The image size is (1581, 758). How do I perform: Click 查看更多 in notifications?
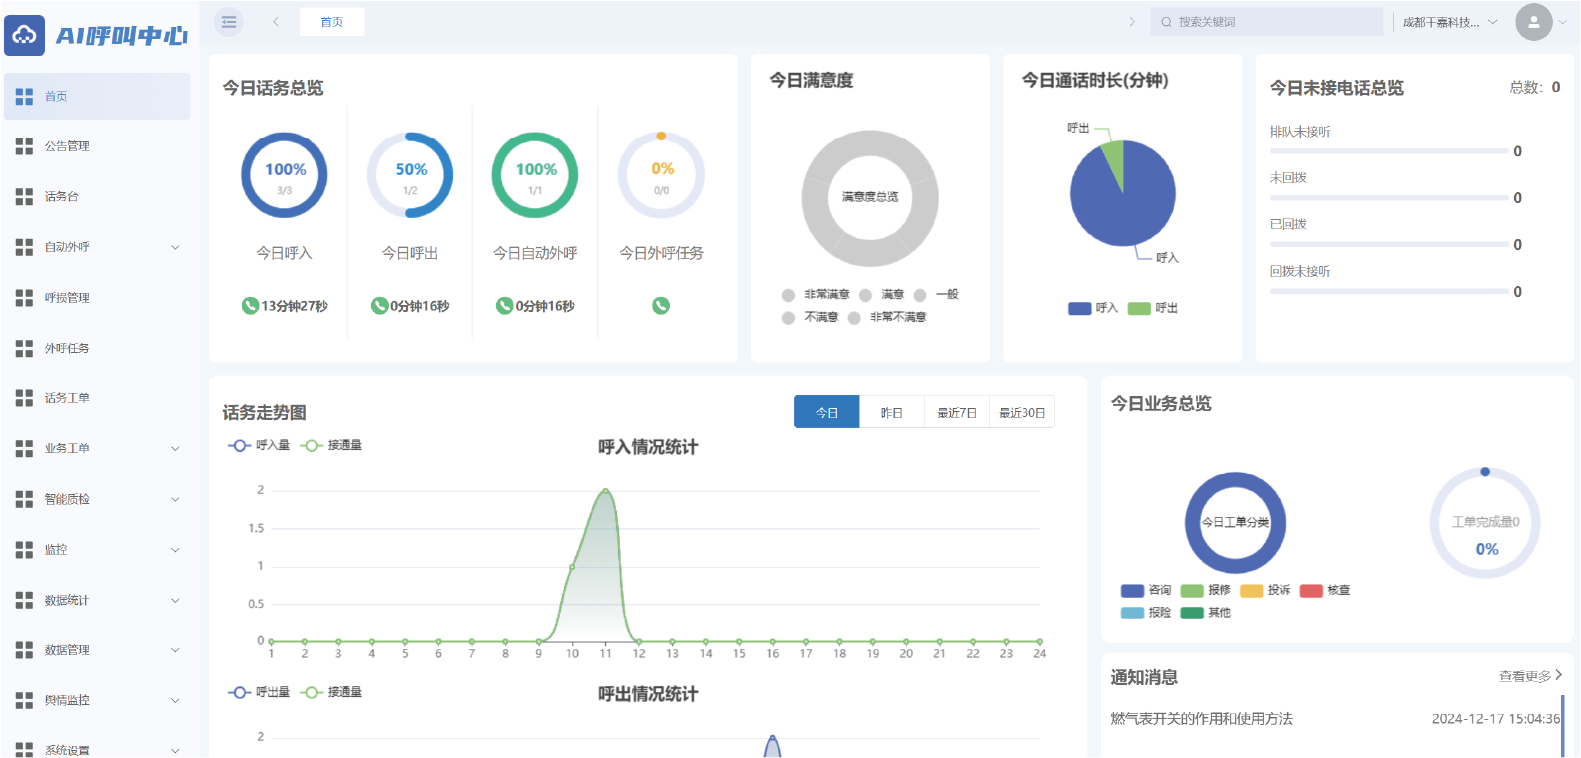point(1529,677)
